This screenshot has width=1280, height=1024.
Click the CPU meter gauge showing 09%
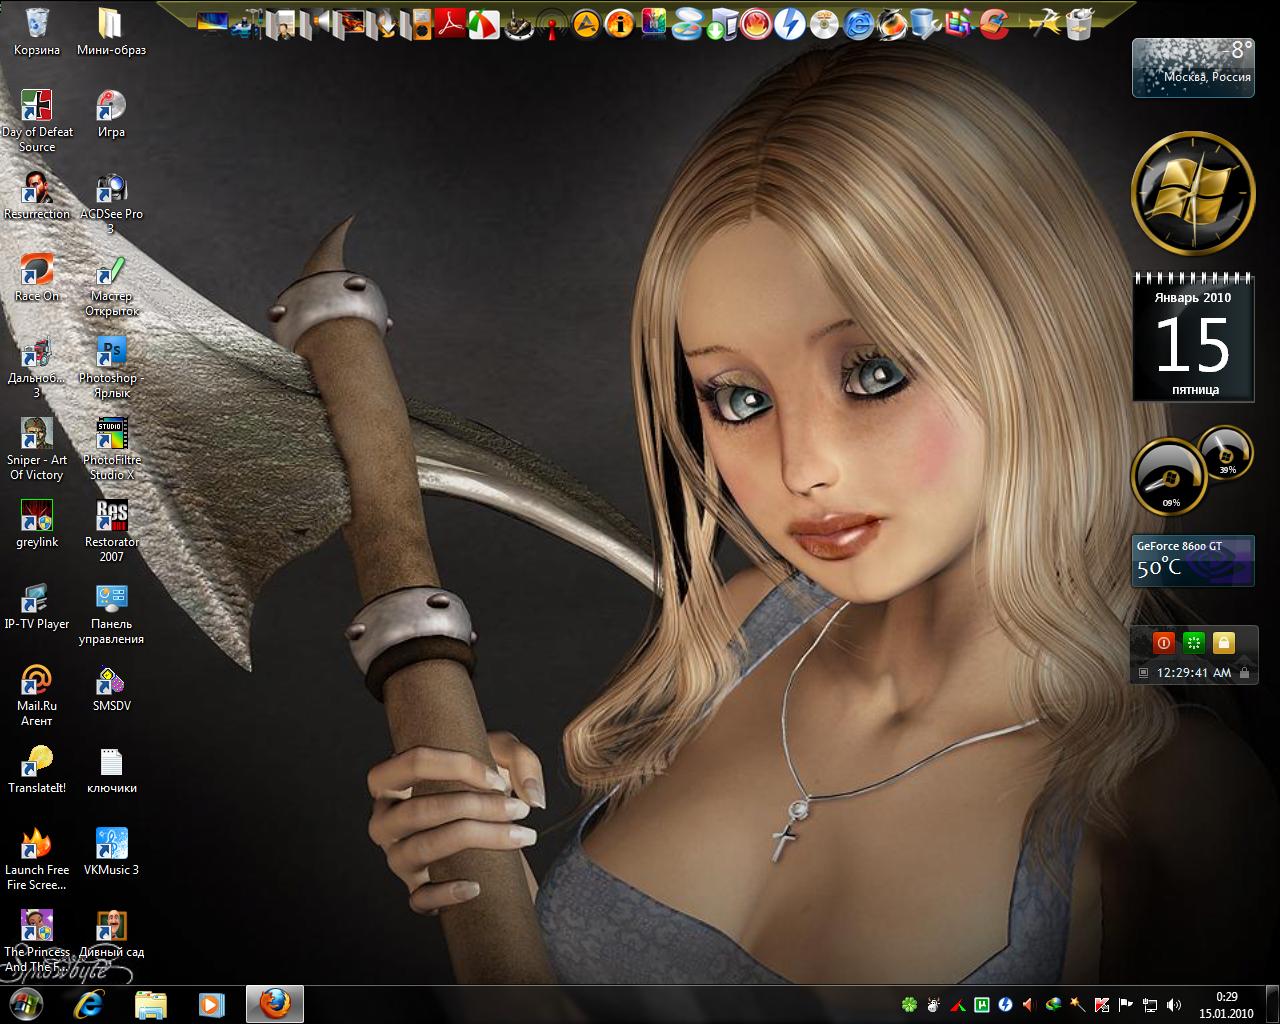[x=1170, y=477]
